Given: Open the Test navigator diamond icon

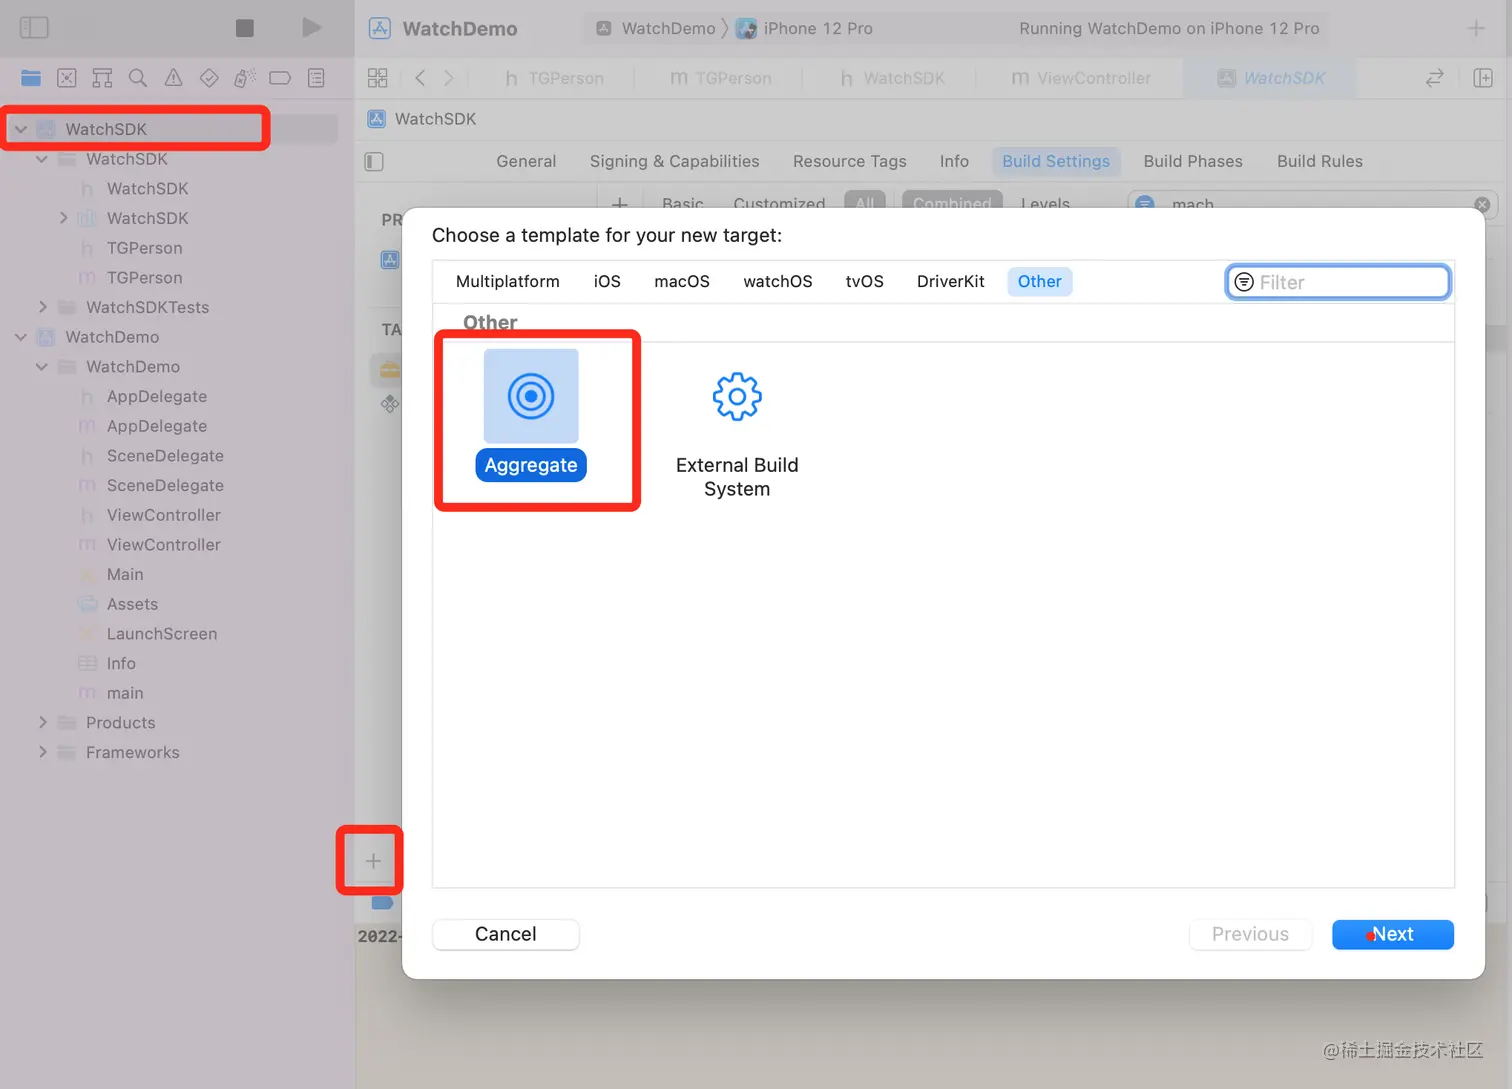Looking at the screenshot, I should 209,78.
